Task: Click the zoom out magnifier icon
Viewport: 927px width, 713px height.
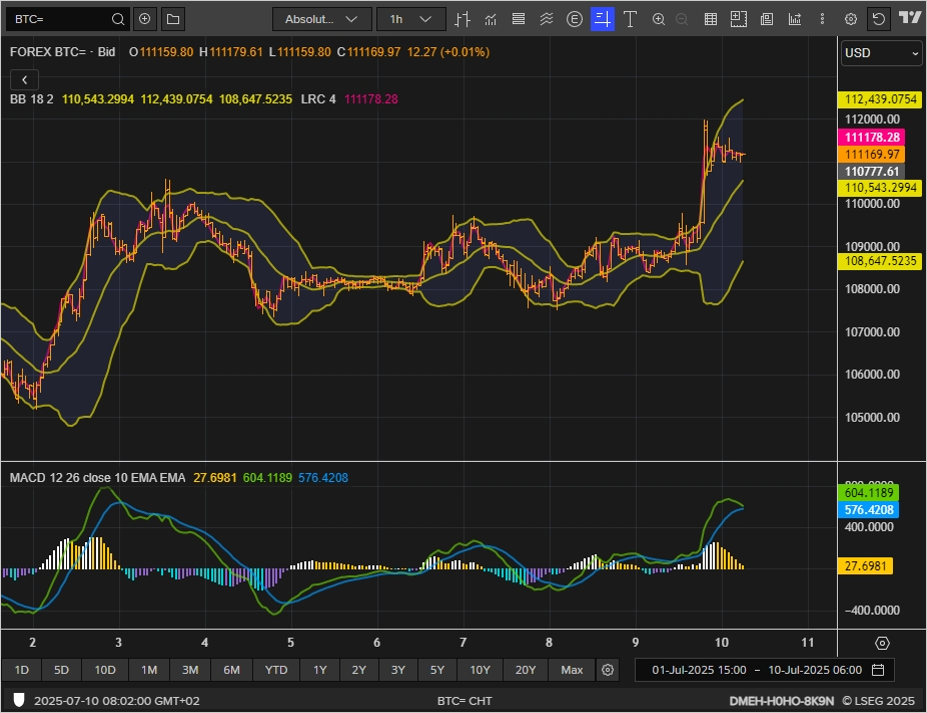Action: pos(682,20)
